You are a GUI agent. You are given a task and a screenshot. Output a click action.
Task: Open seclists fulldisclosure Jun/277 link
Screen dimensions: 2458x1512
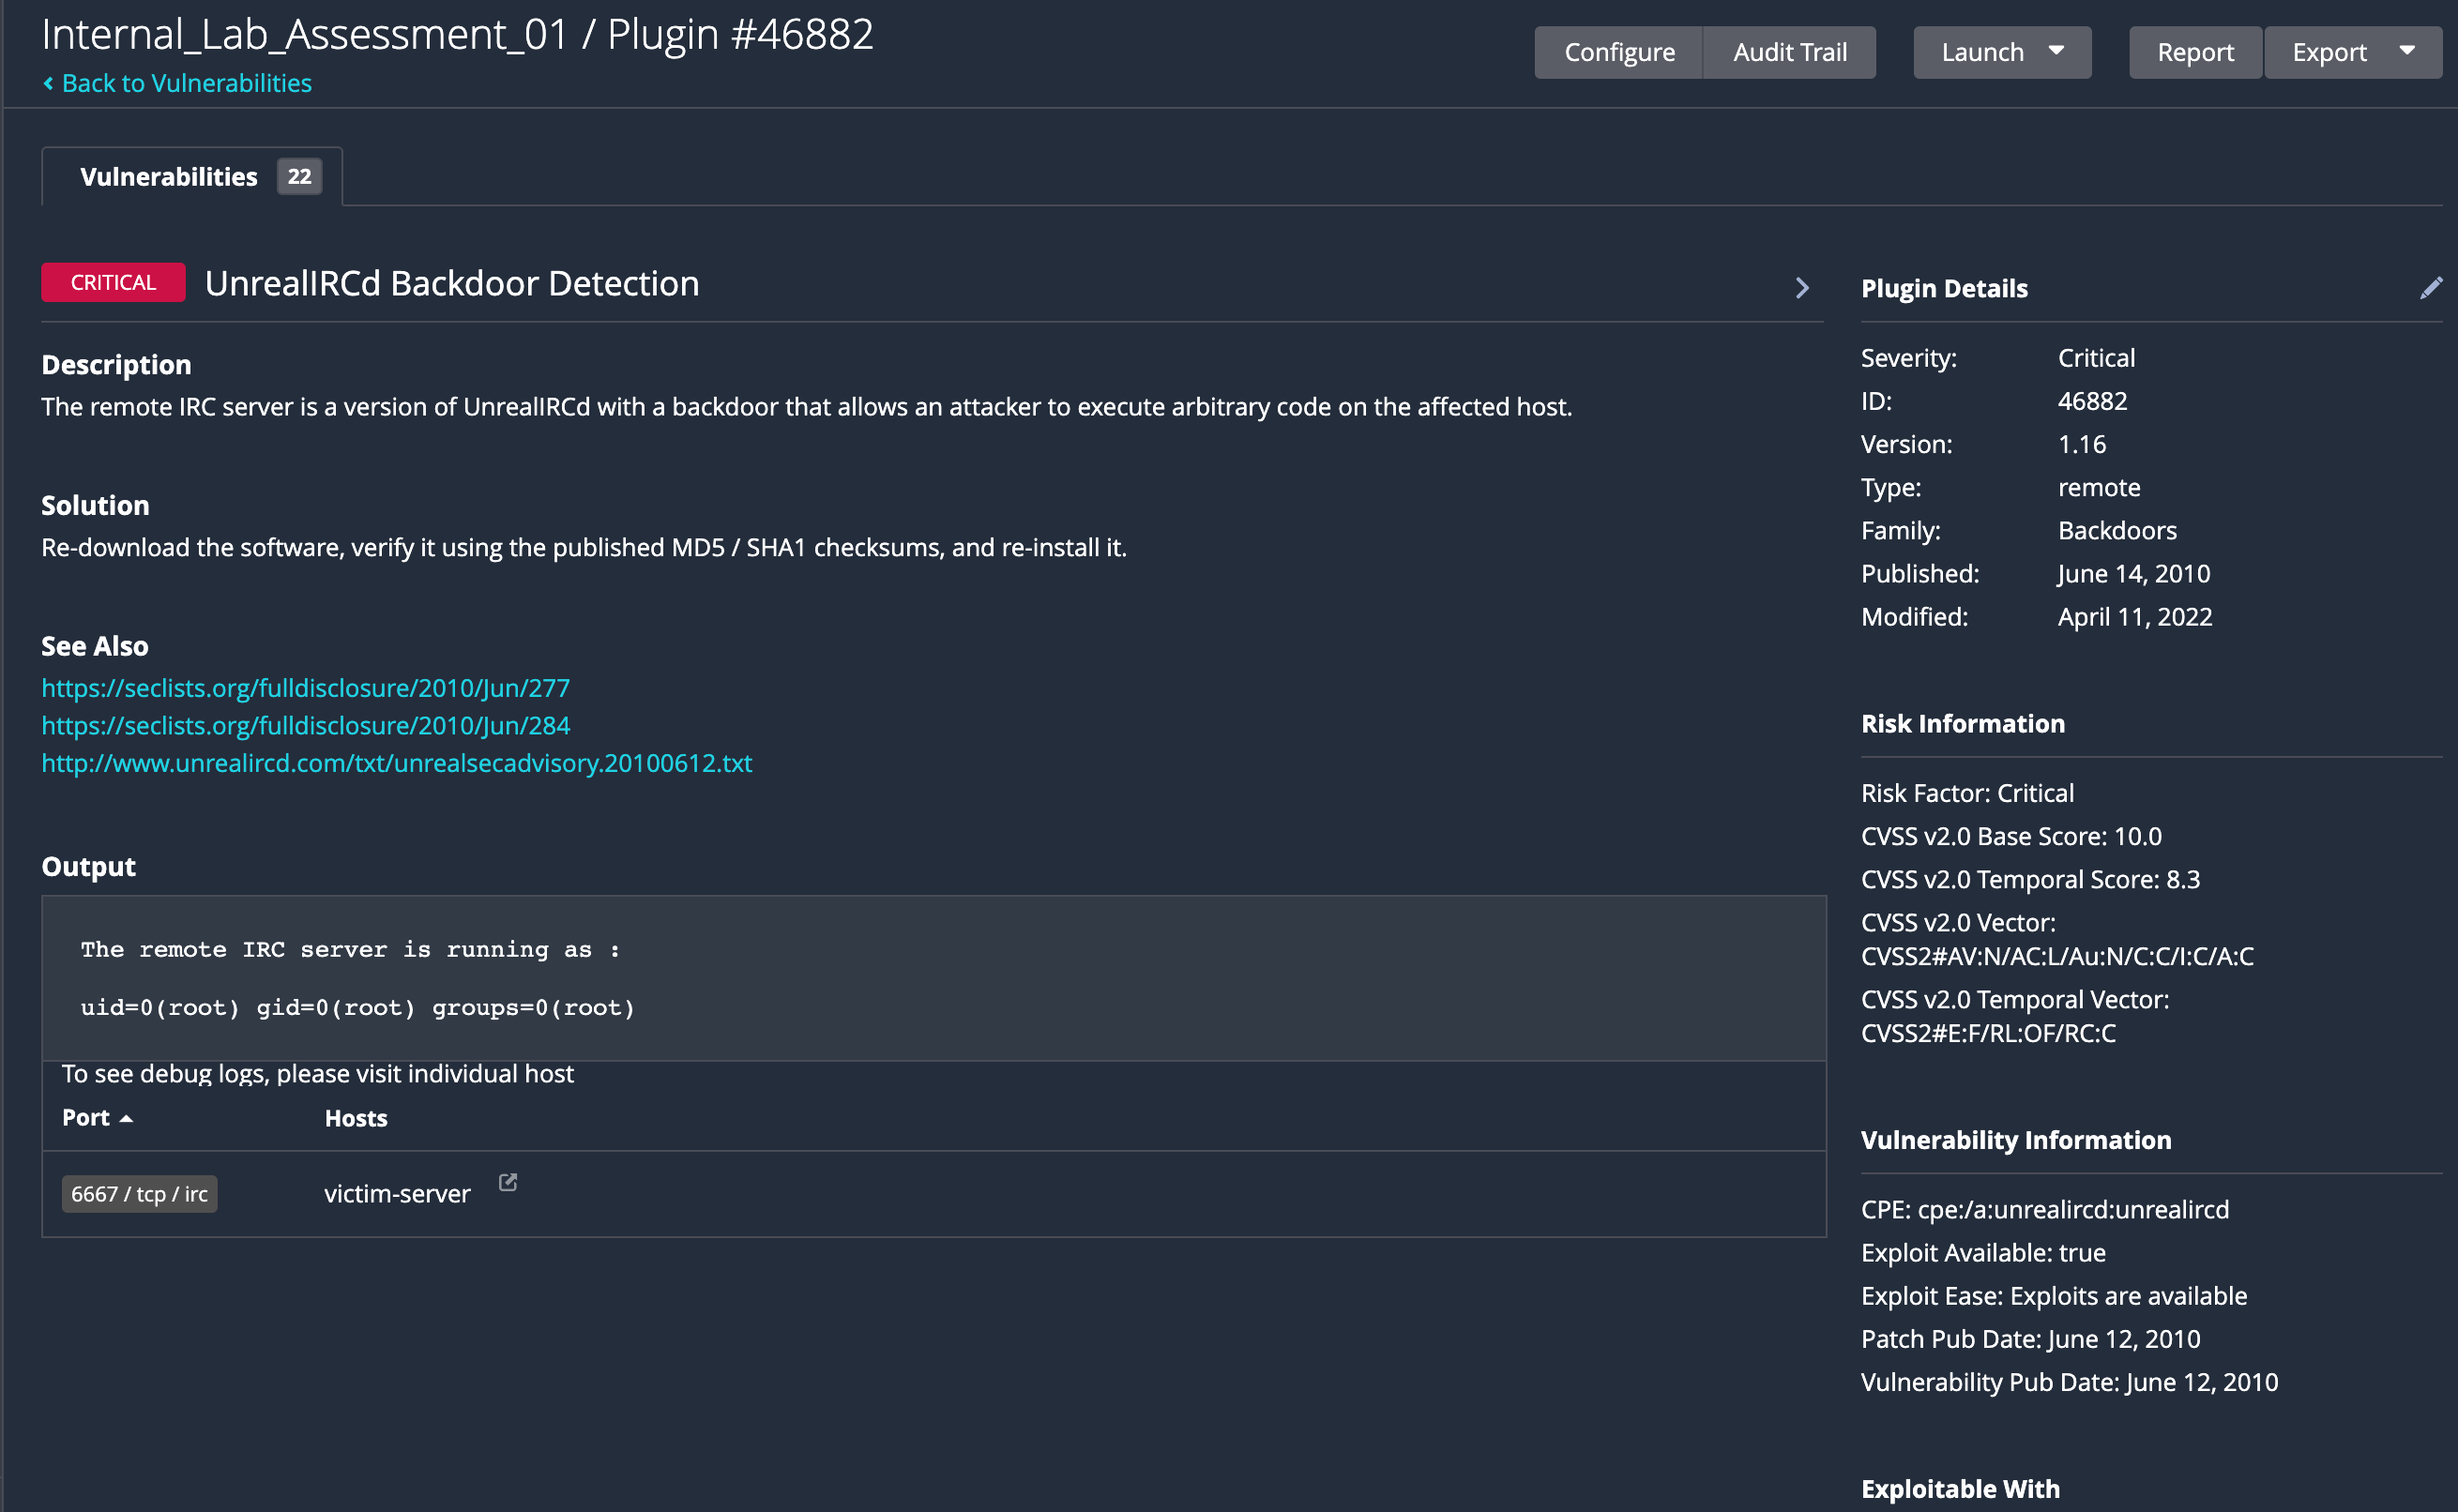pos(305,688)
